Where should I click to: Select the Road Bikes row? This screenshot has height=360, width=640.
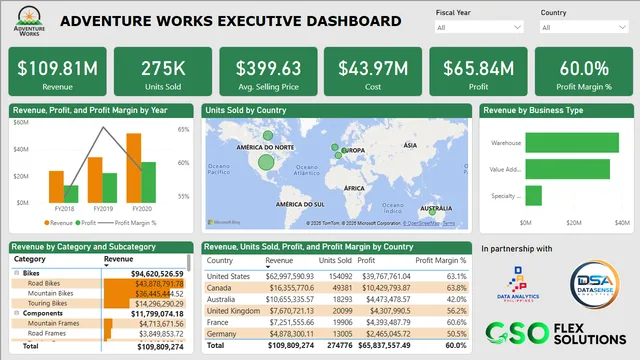(98, 283)
